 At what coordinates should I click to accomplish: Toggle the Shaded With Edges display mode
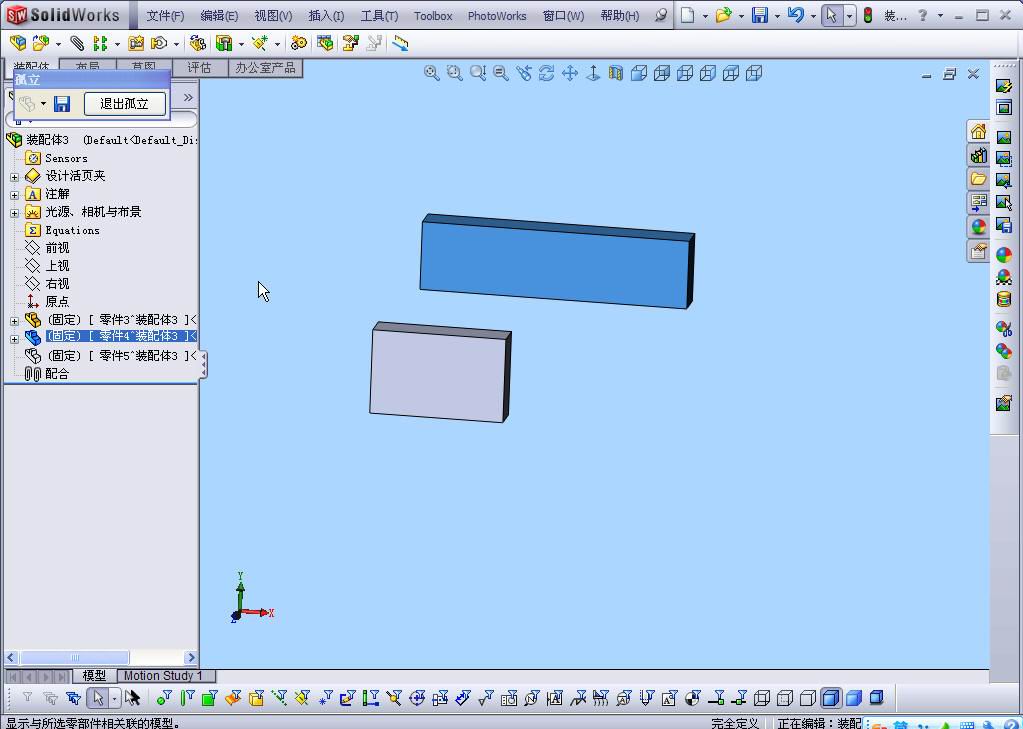click(x=831, y=698)
